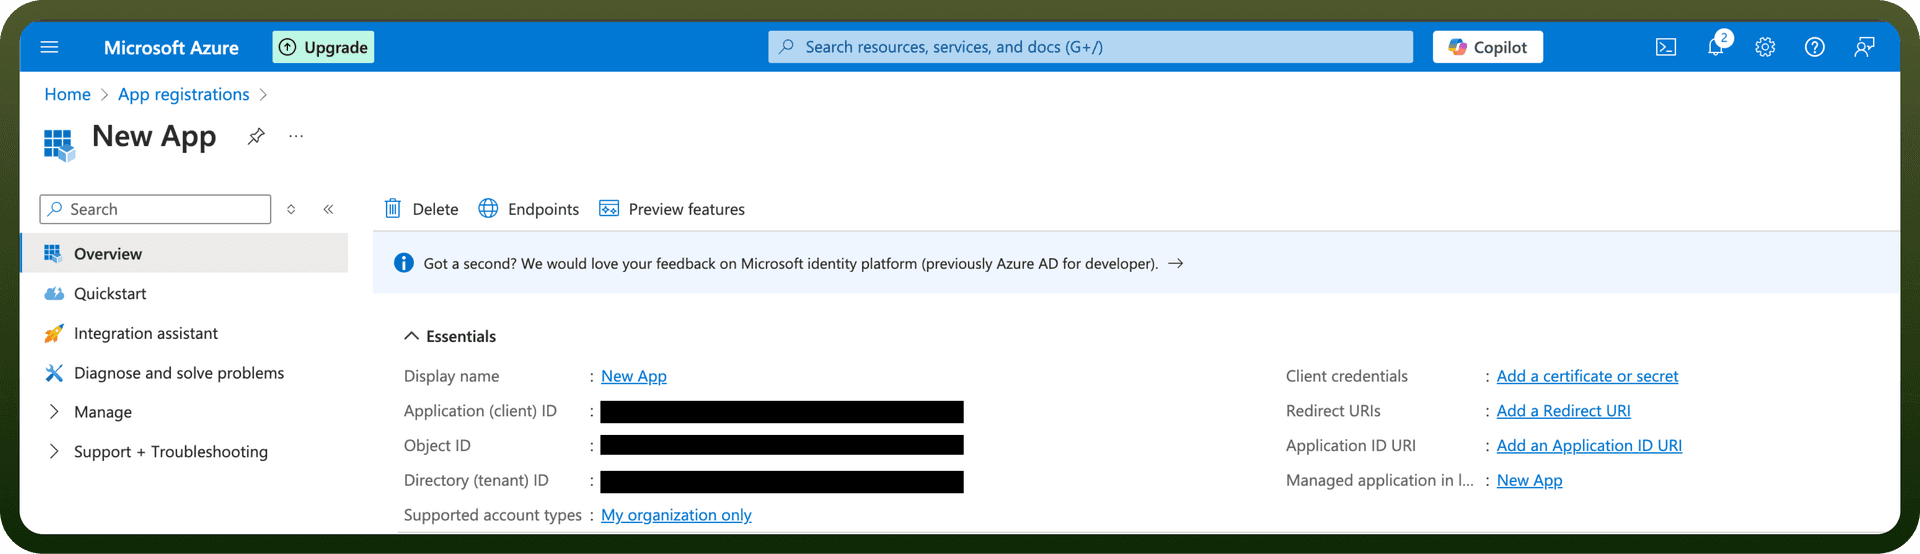Image resolution: width=1920 pixels, height=554 pixels.
Task: Click the Supported account types label
Action: click(x=493, y=515)
